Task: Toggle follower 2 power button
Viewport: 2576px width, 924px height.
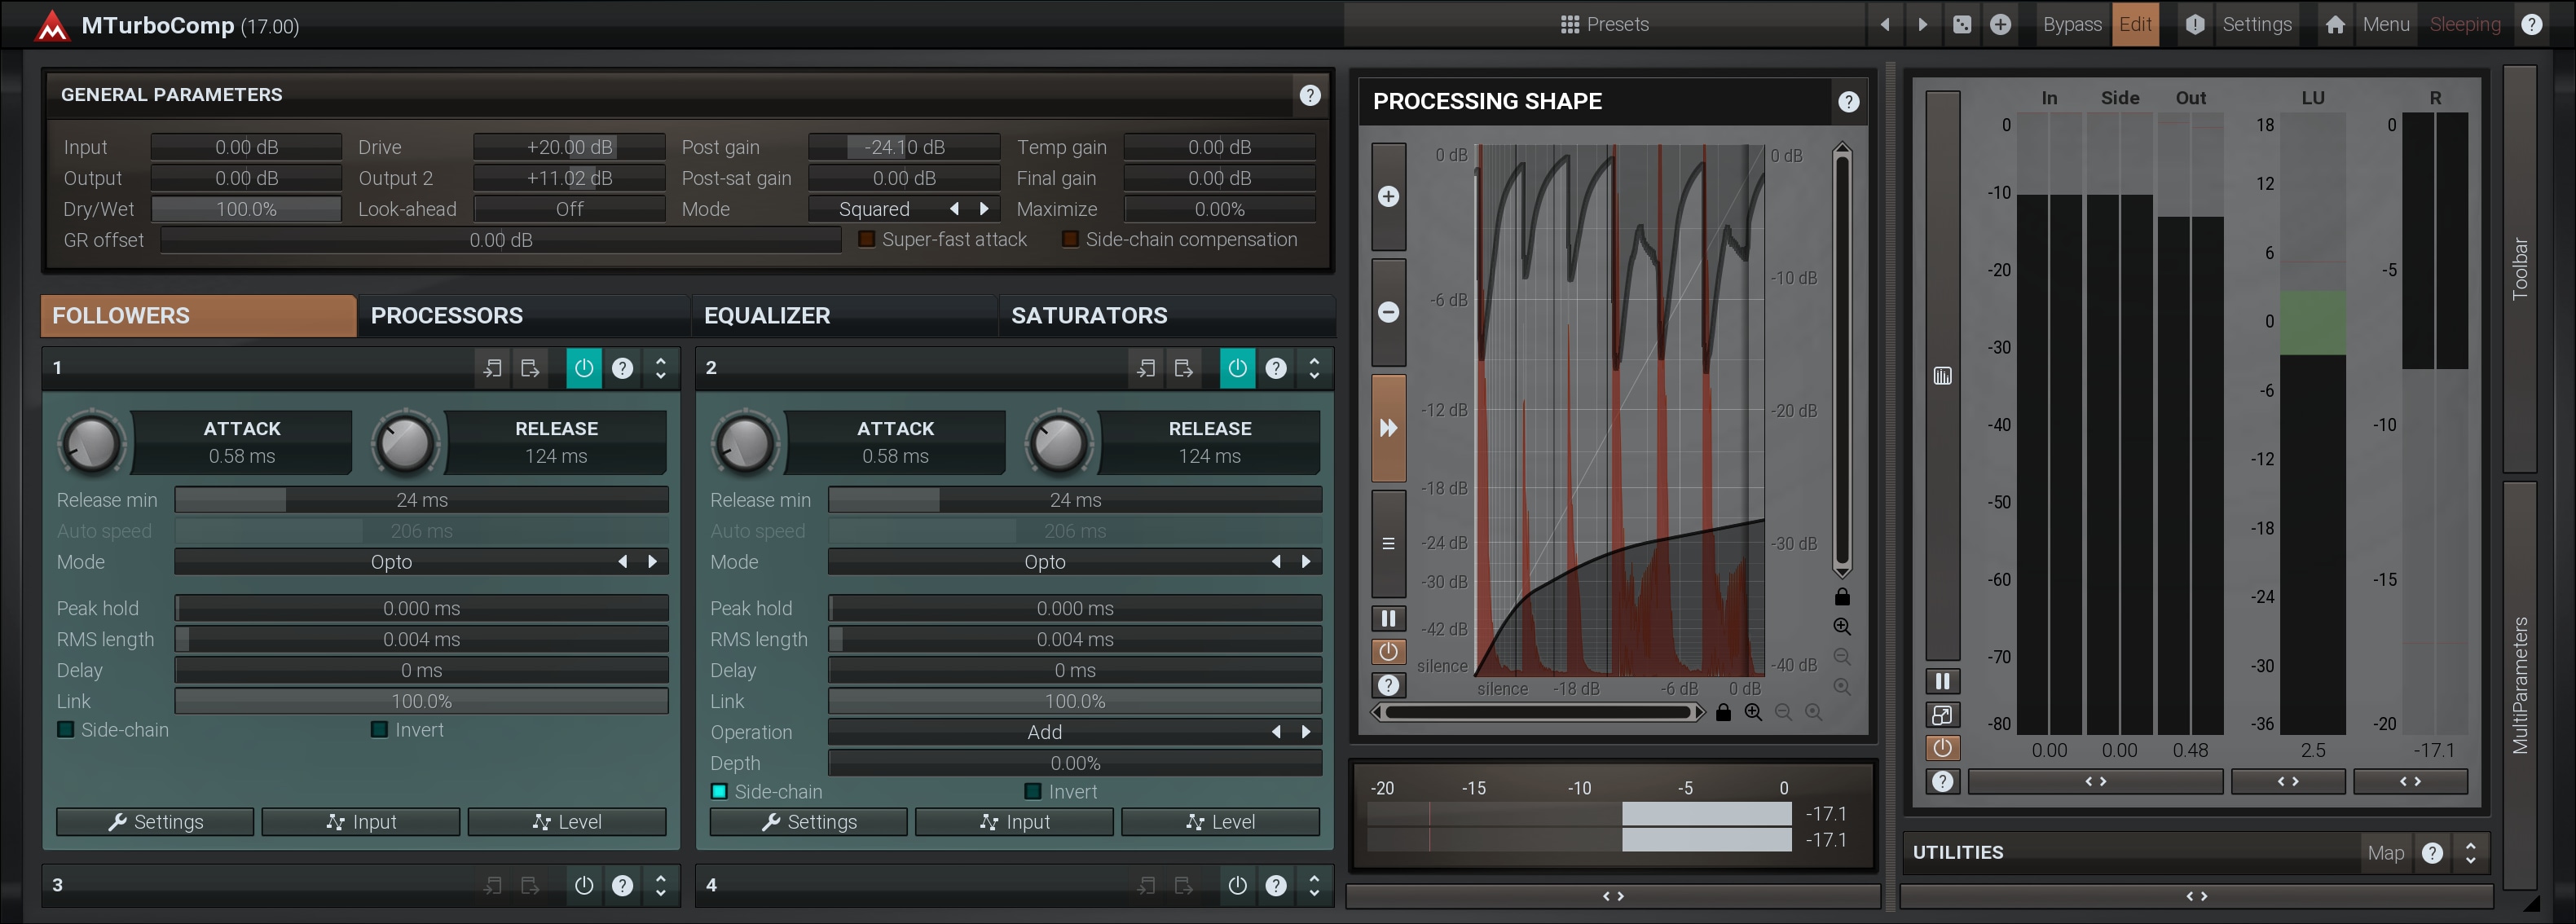Action: (x=1237, y=367)
